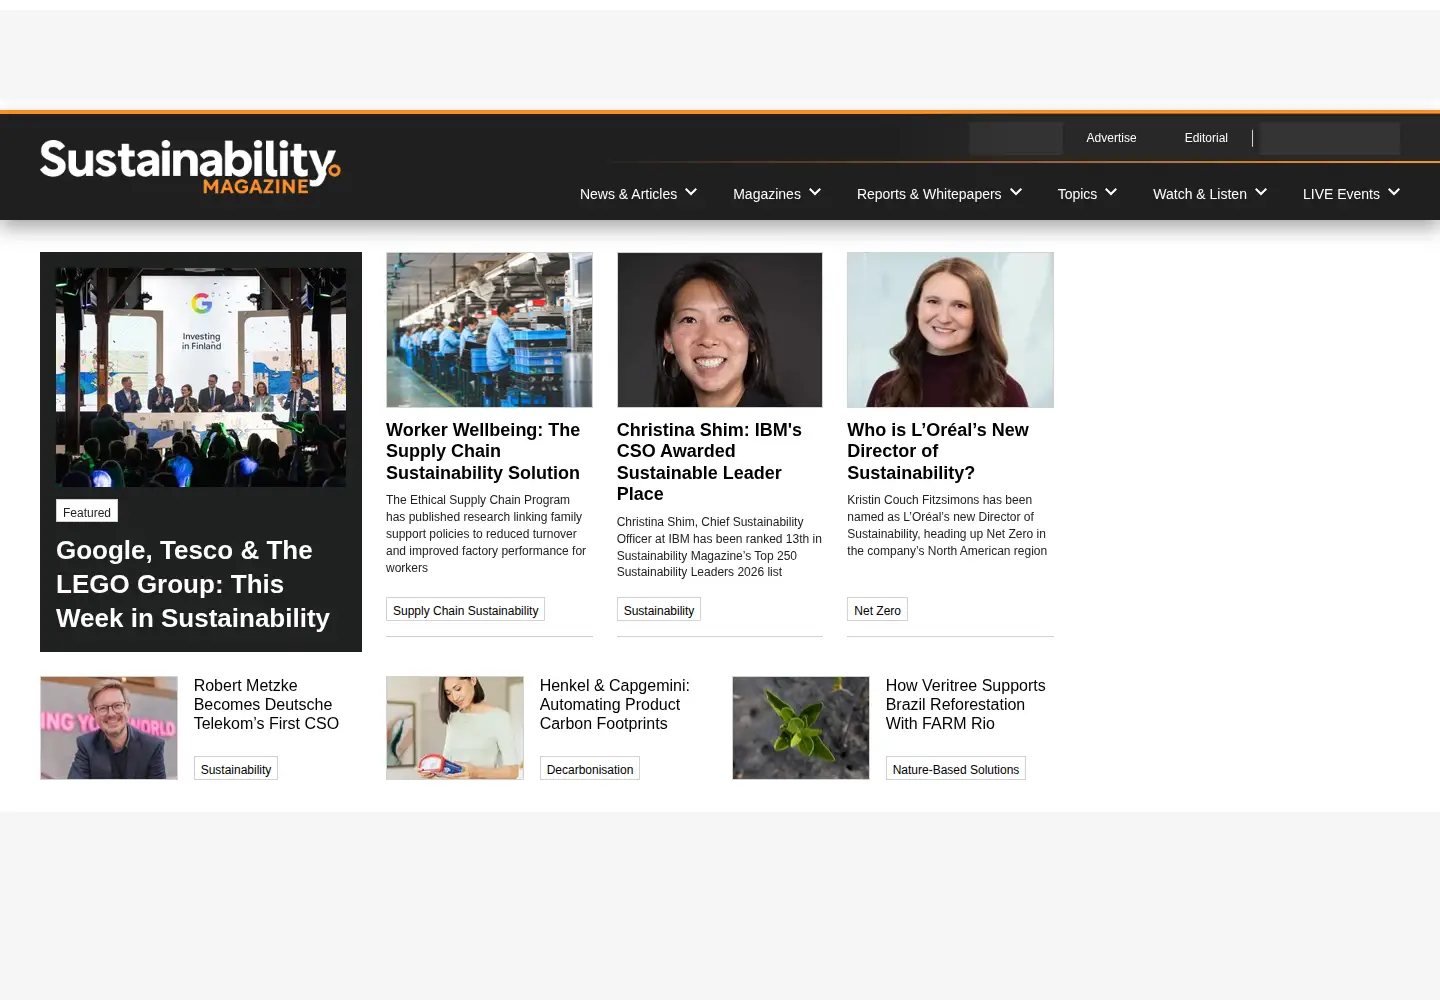1440x1000 pixels.
Task: Open the factory workers article image
Action: [489, 330]
